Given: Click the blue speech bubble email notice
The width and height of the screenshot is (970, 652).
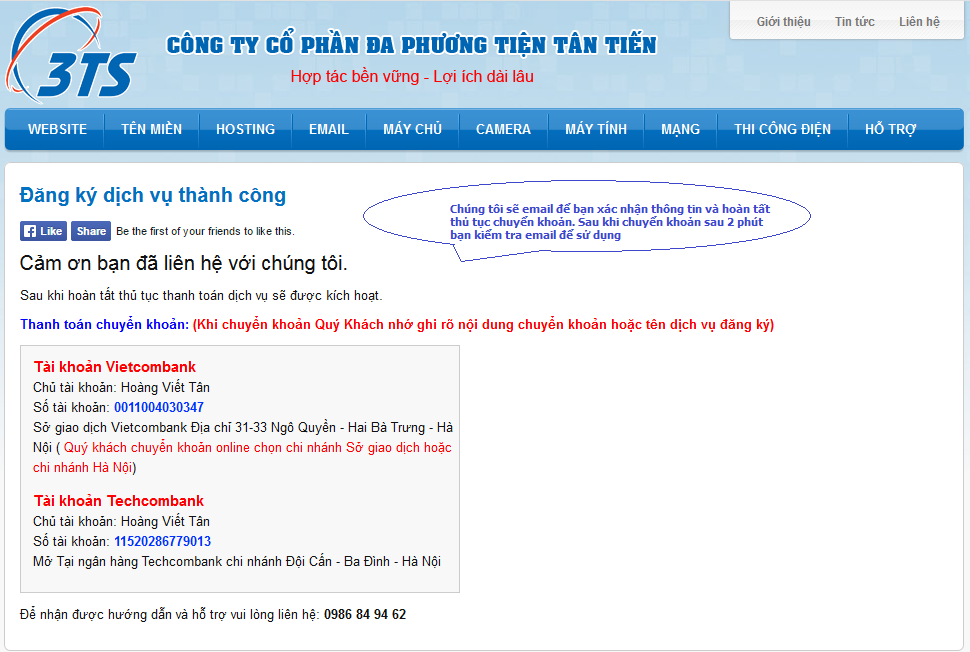Looking at the screenshot, I should pyautogui.click(x=586, y=220).
